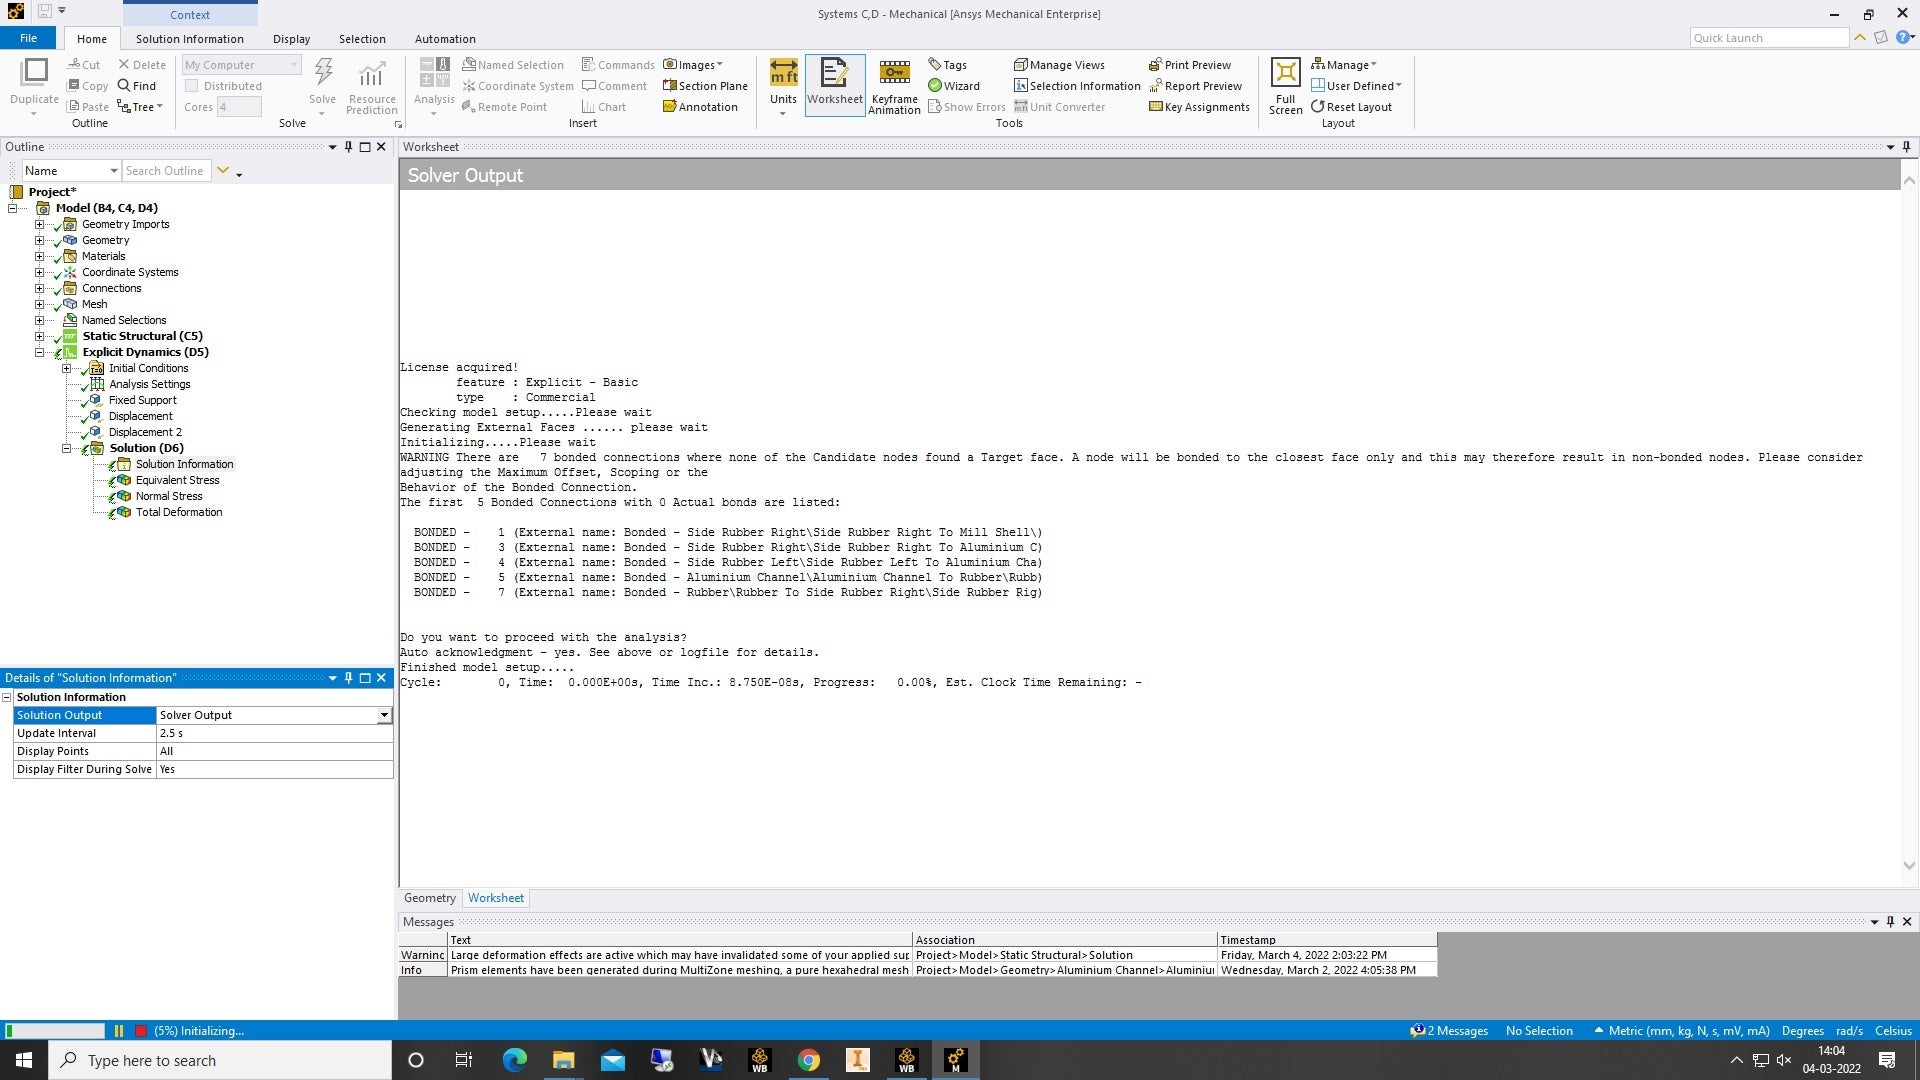Open Print Preview
Screen dimensions: 1920x1080
click(1190, 65)
